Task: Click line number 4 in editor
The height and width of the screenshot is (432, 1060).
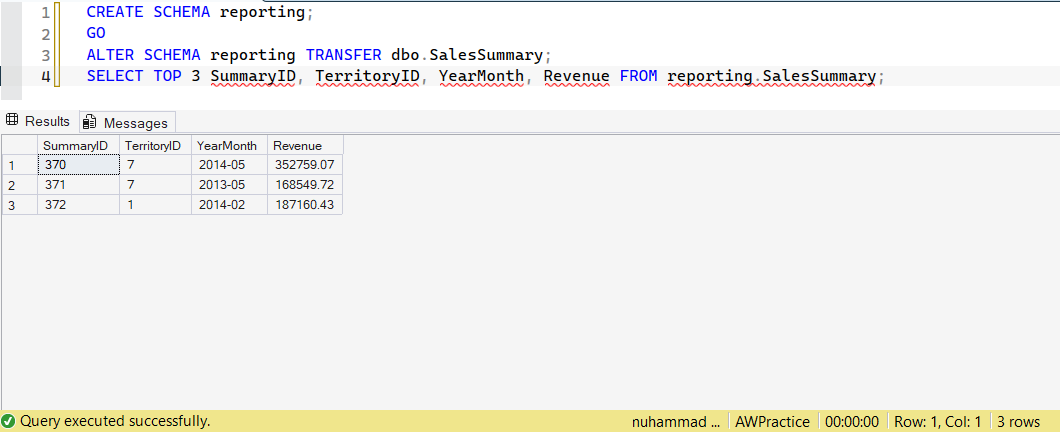Action: pyautogui.click(x=45, y=76)
